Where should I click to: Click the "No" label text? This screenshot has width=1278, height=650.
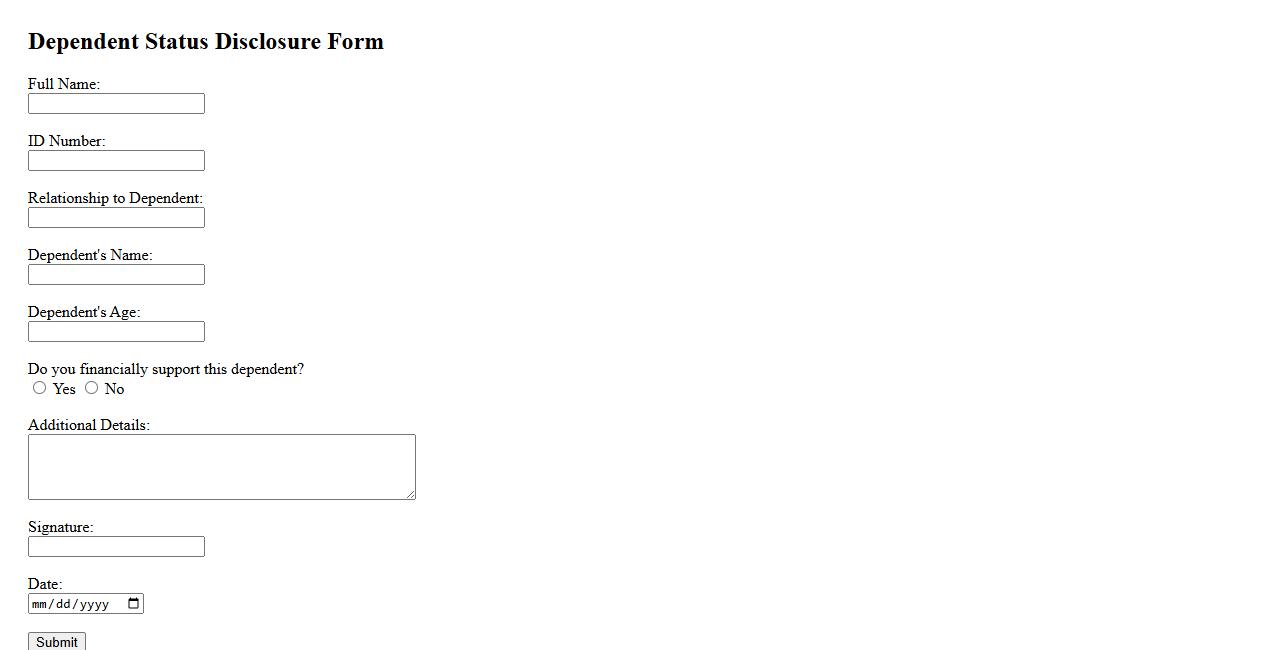click(114, 389)
